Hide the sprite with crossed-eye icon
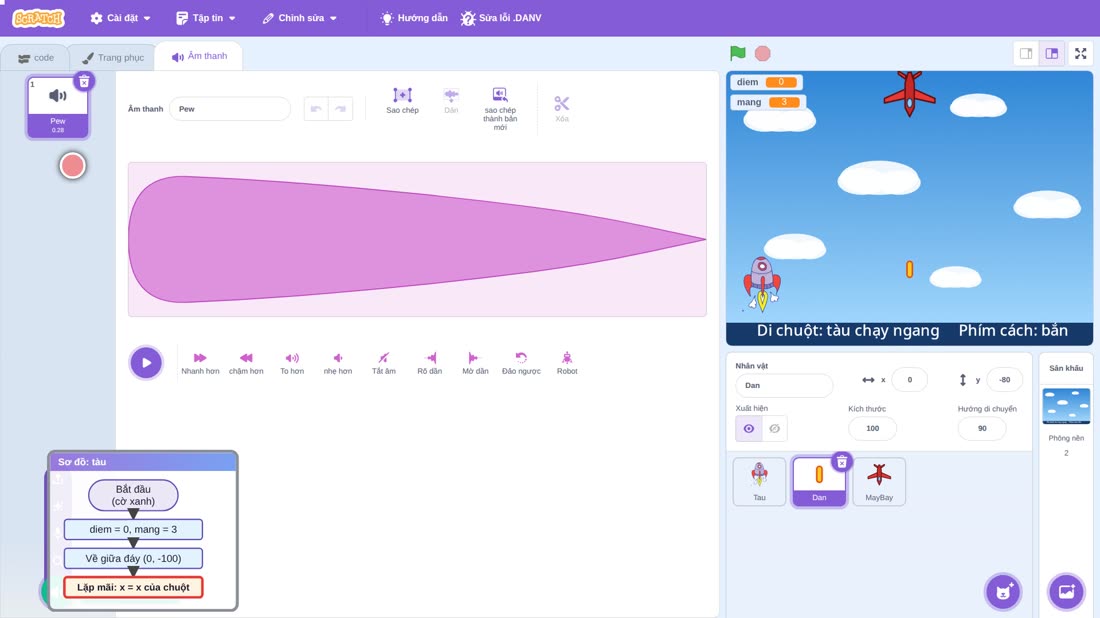Screen dimensions: 1100x618 pos(774,429)
